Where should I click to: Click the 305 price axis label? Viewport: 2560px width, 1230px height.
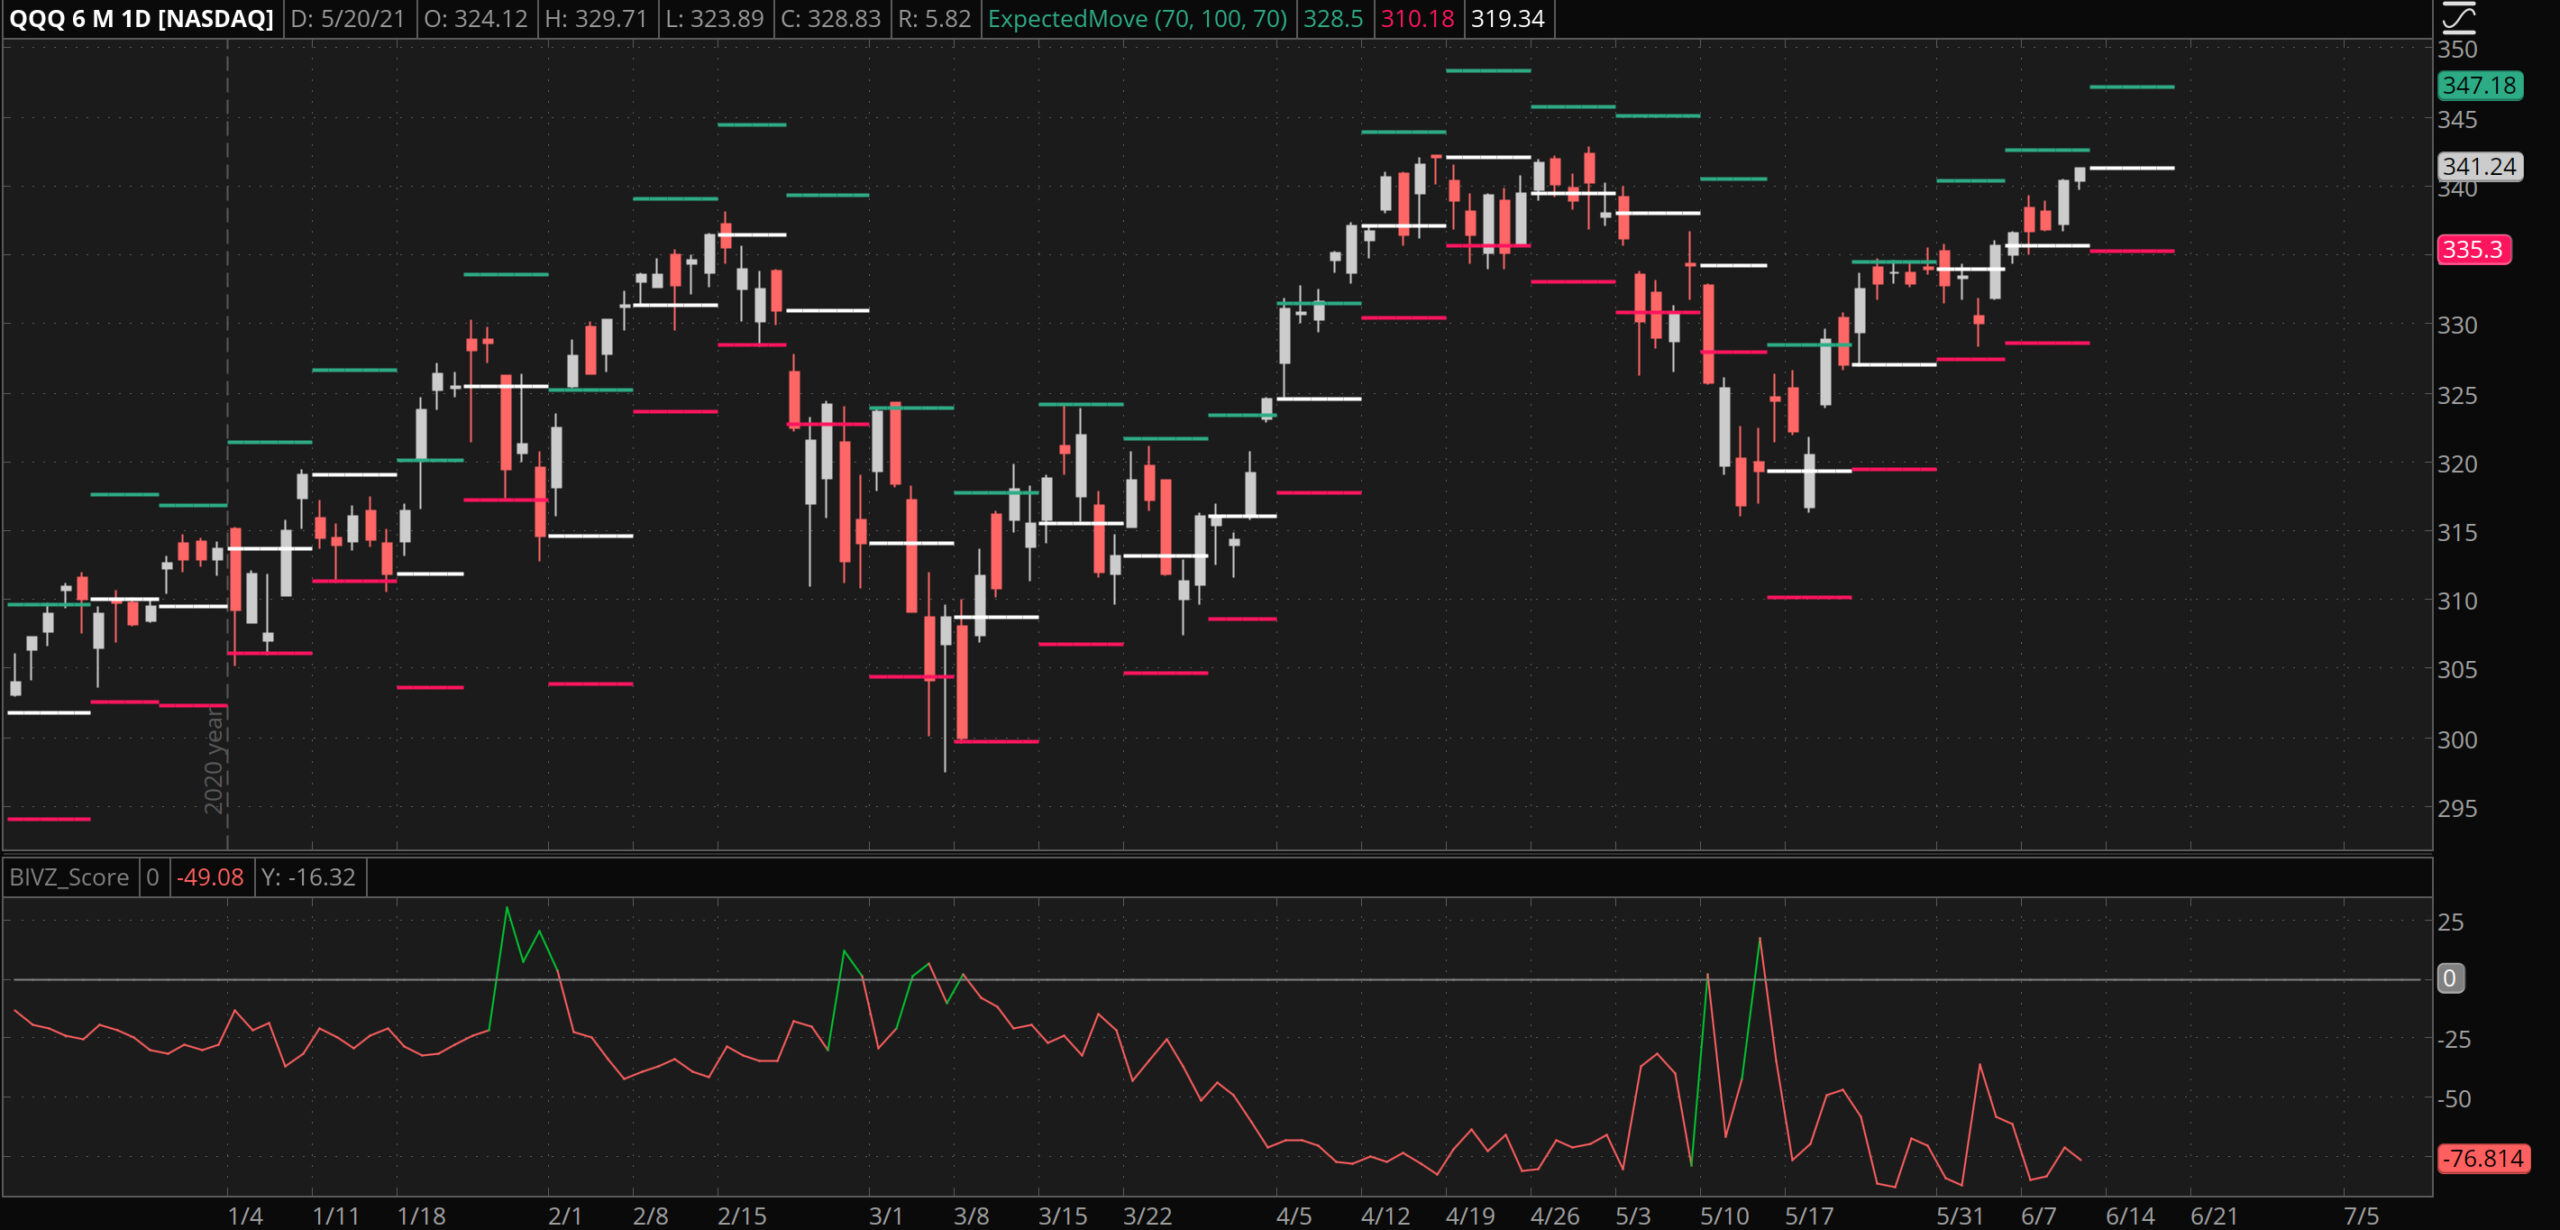(2457, 669)
